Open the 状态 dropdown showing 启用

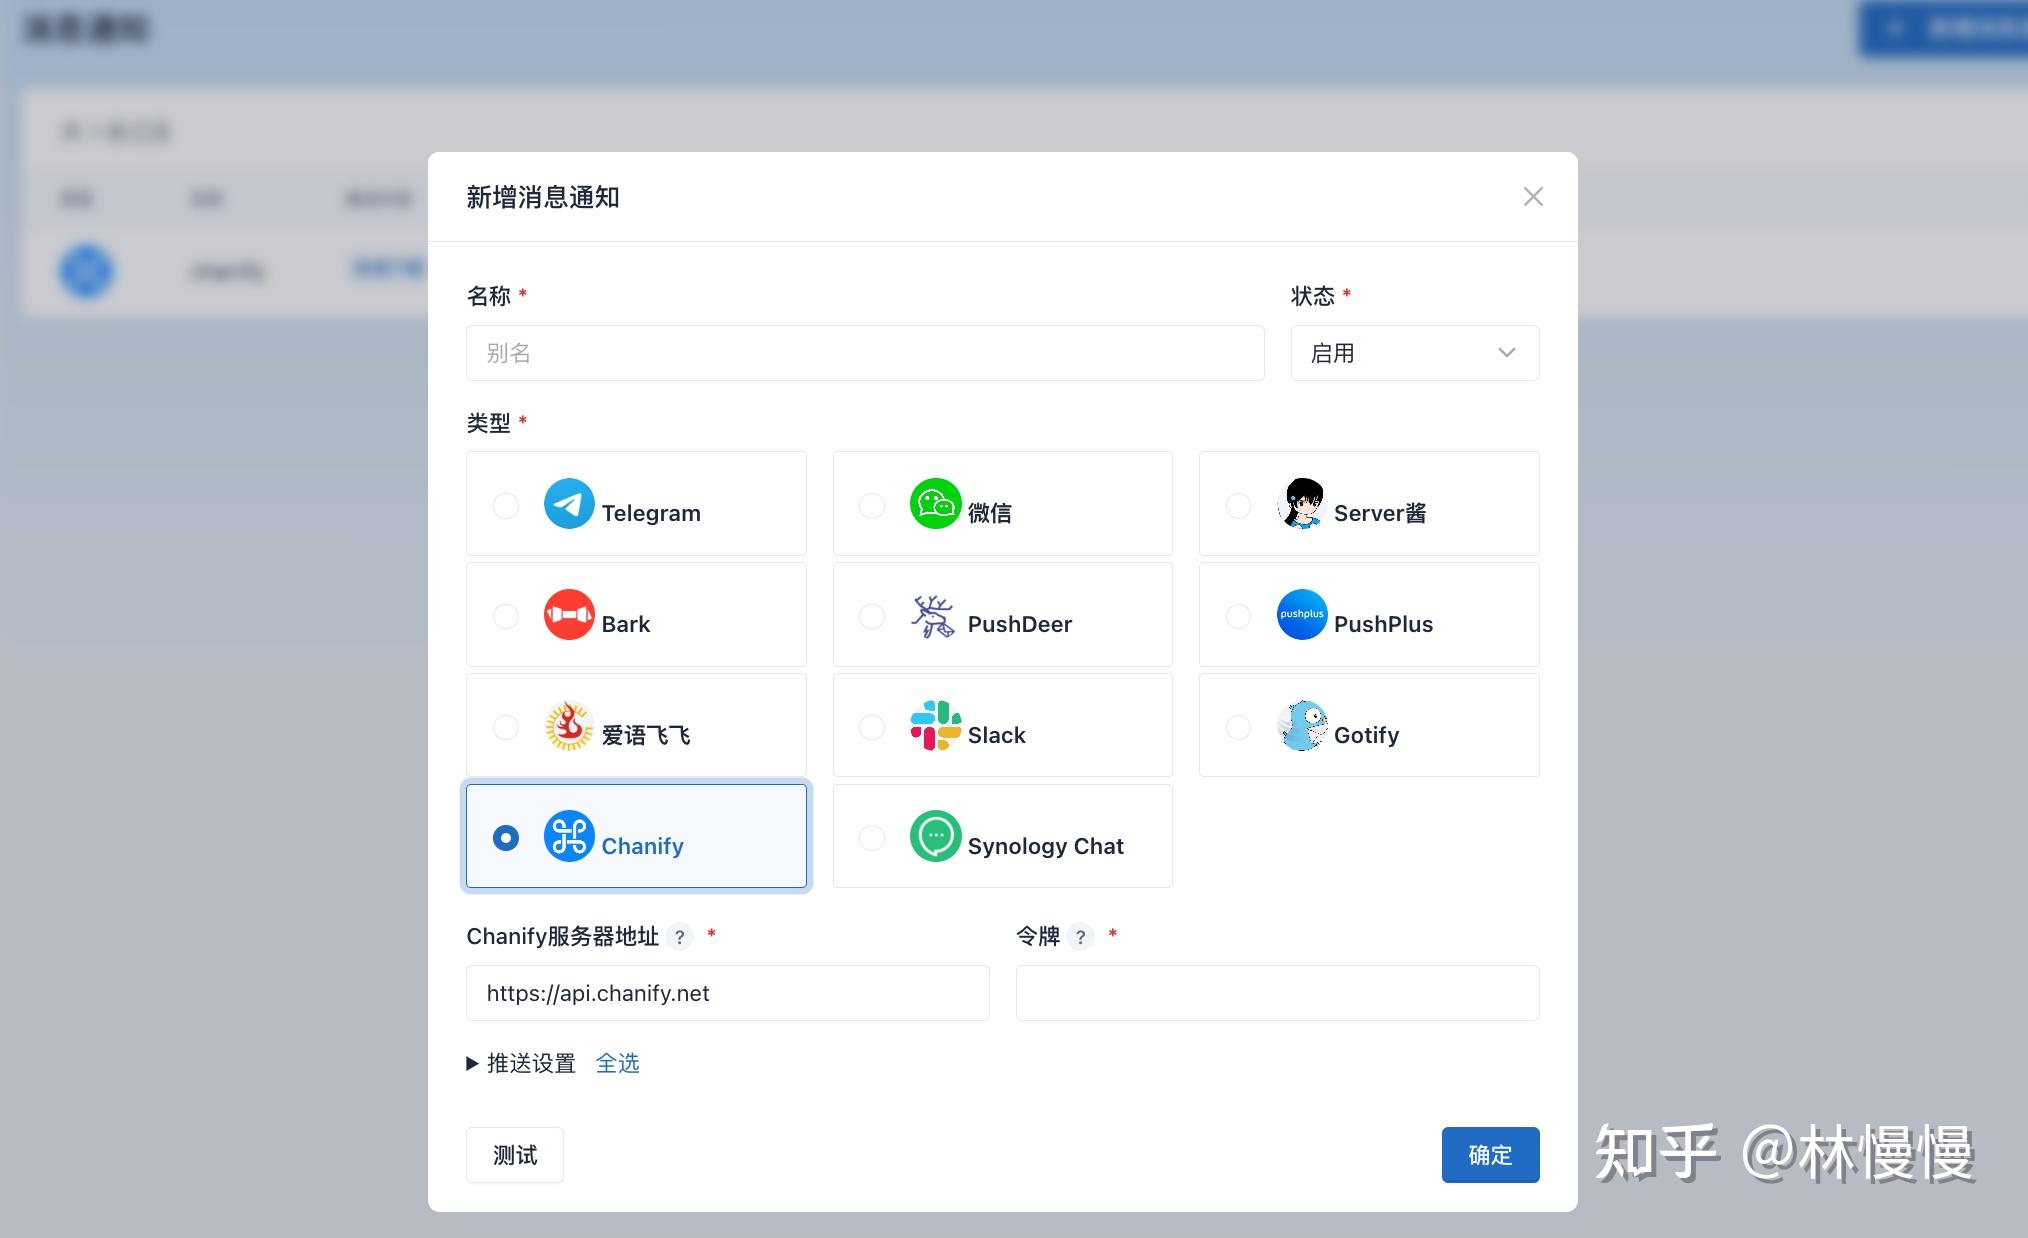1414,353
